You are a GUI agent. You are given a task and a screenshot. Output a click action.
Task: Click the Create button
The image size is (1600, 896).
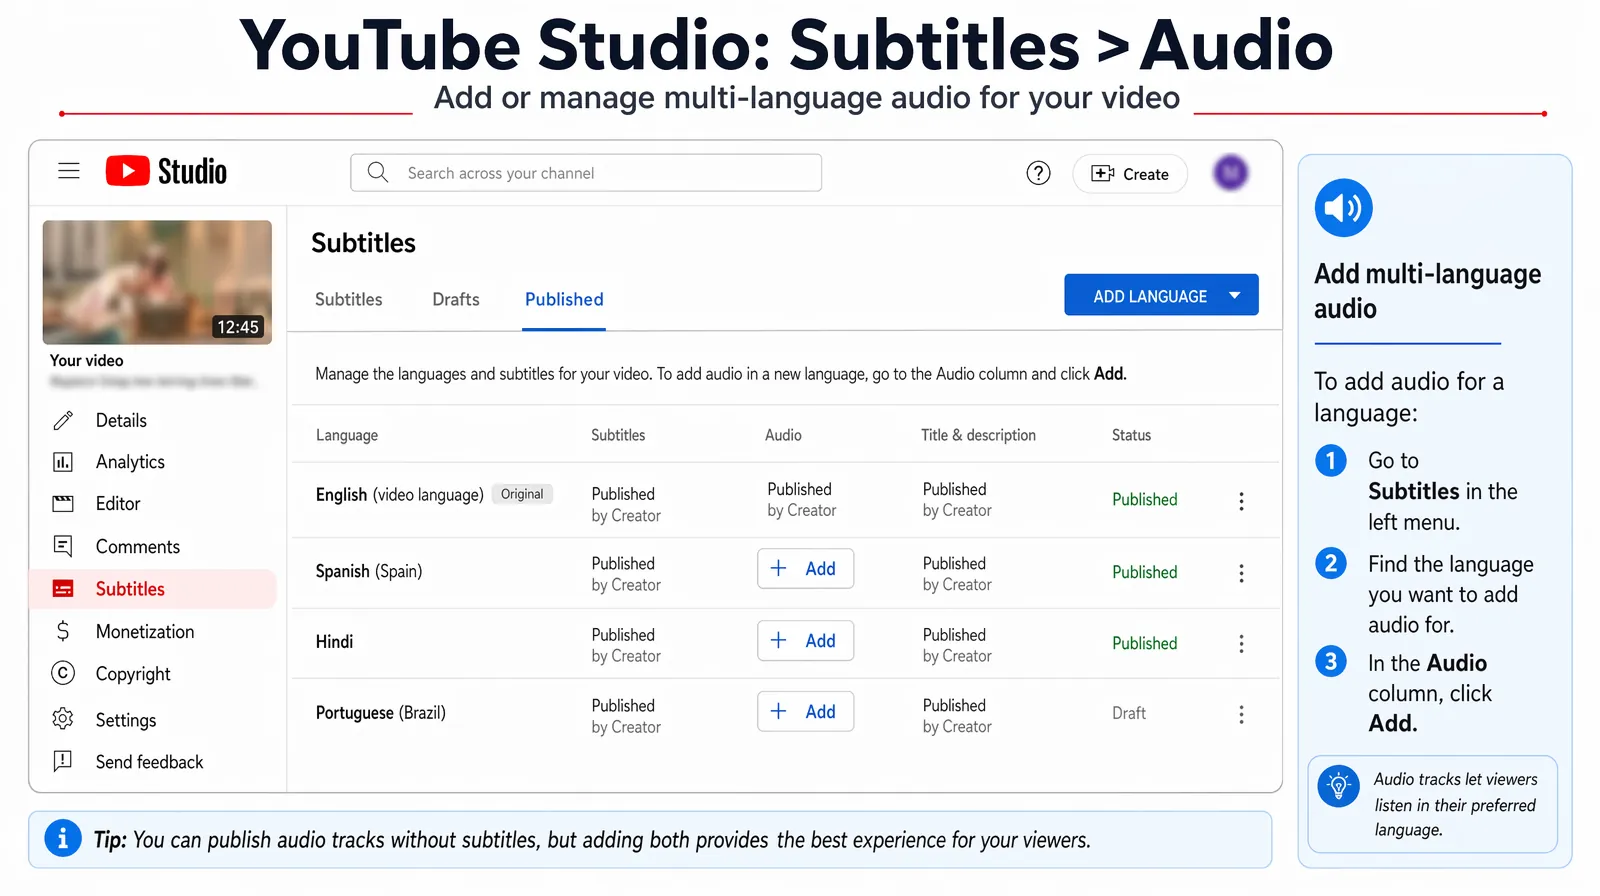[1130, 173]
